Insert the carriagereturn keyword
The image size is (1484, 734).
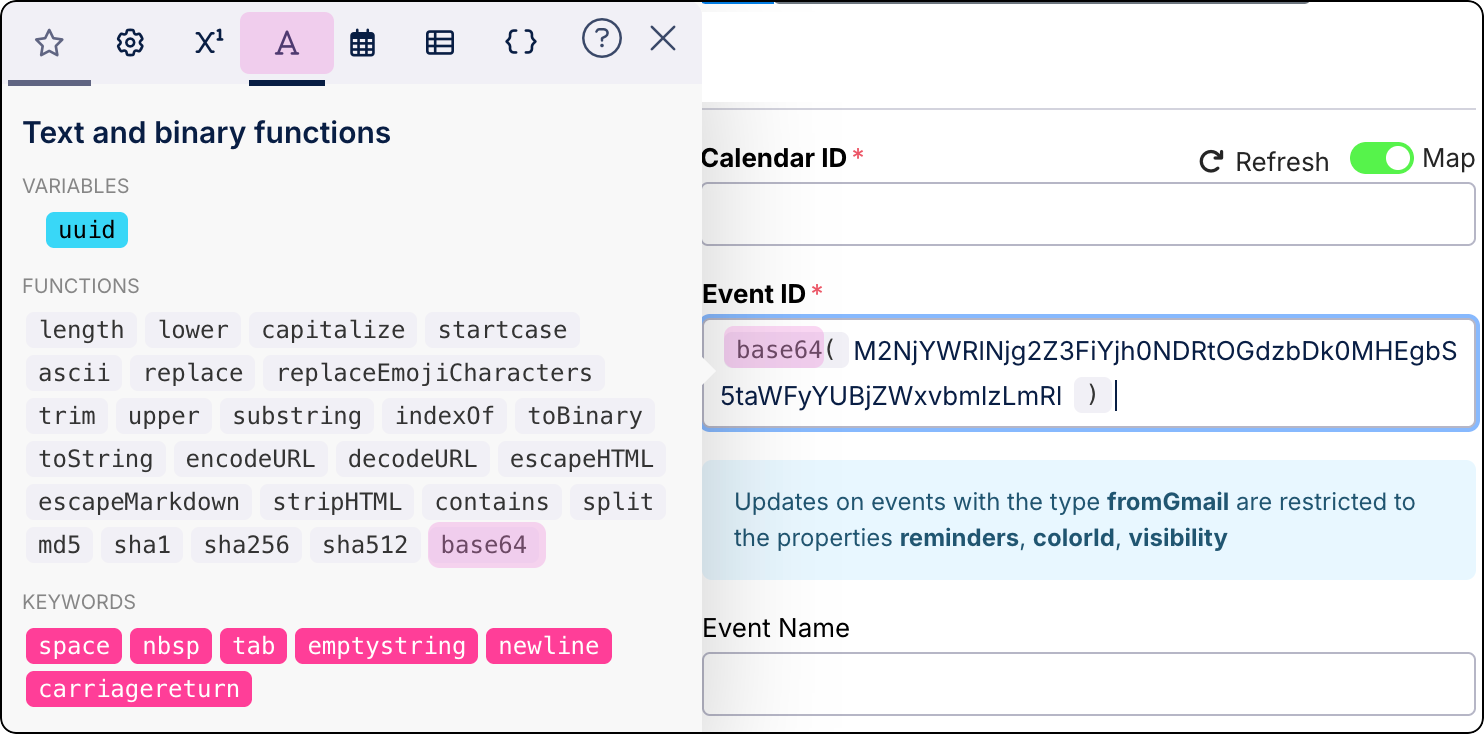138,688
